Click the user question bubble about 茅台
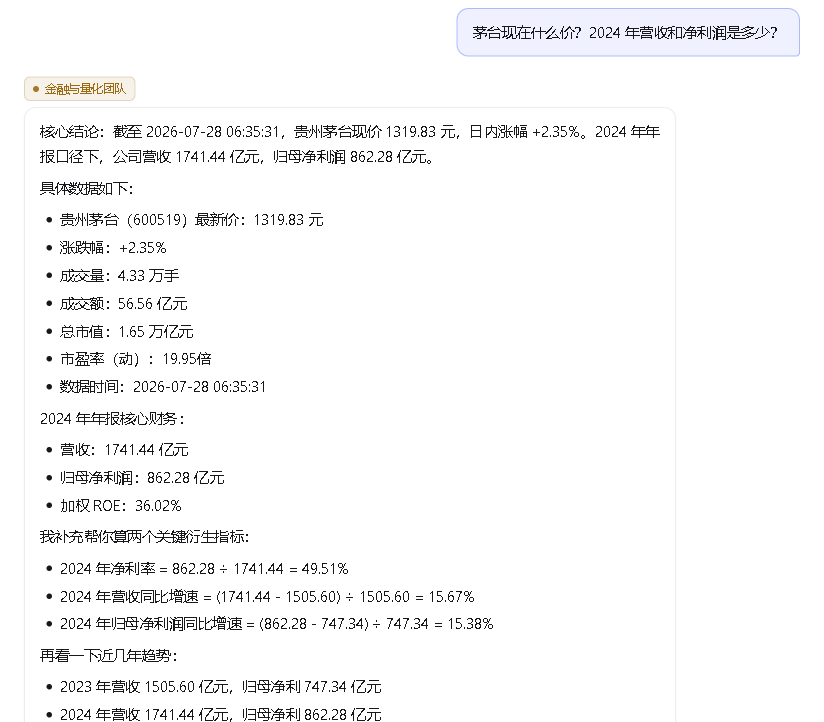 [628, 33]
